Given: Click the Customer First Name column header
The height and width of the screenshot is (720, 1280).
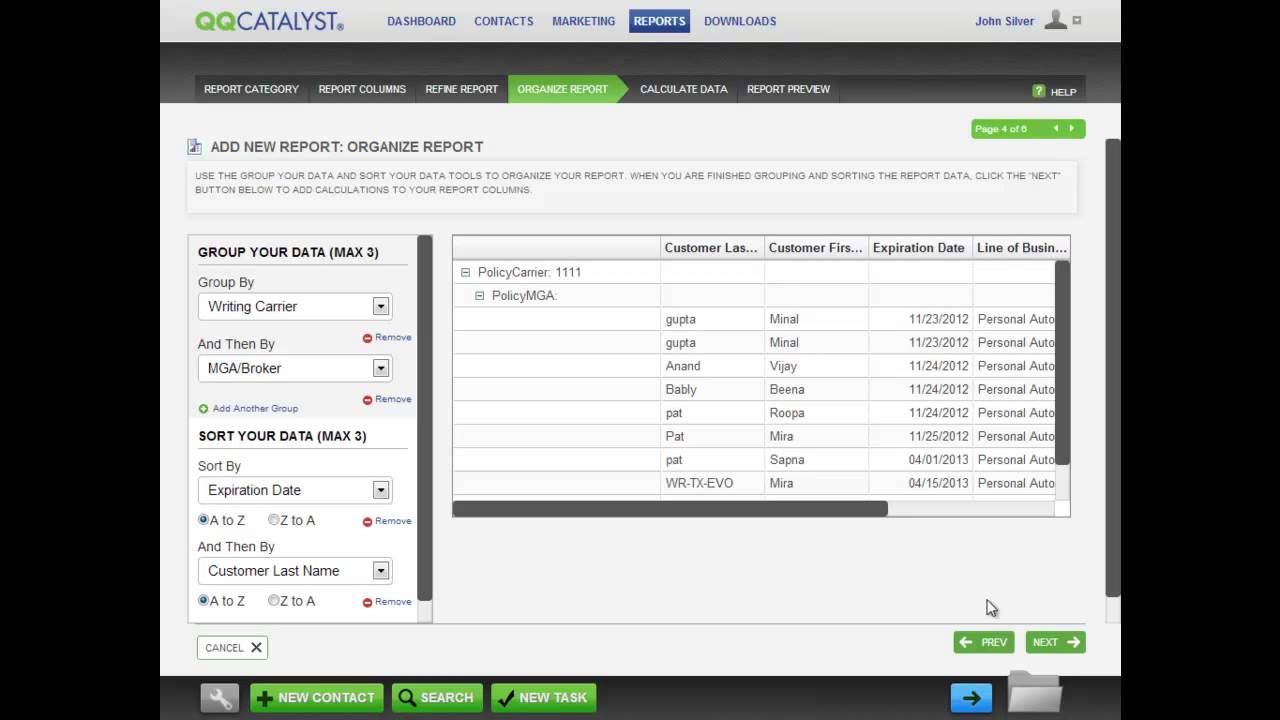Looking at the screenshot, I should tap(816, 248).
